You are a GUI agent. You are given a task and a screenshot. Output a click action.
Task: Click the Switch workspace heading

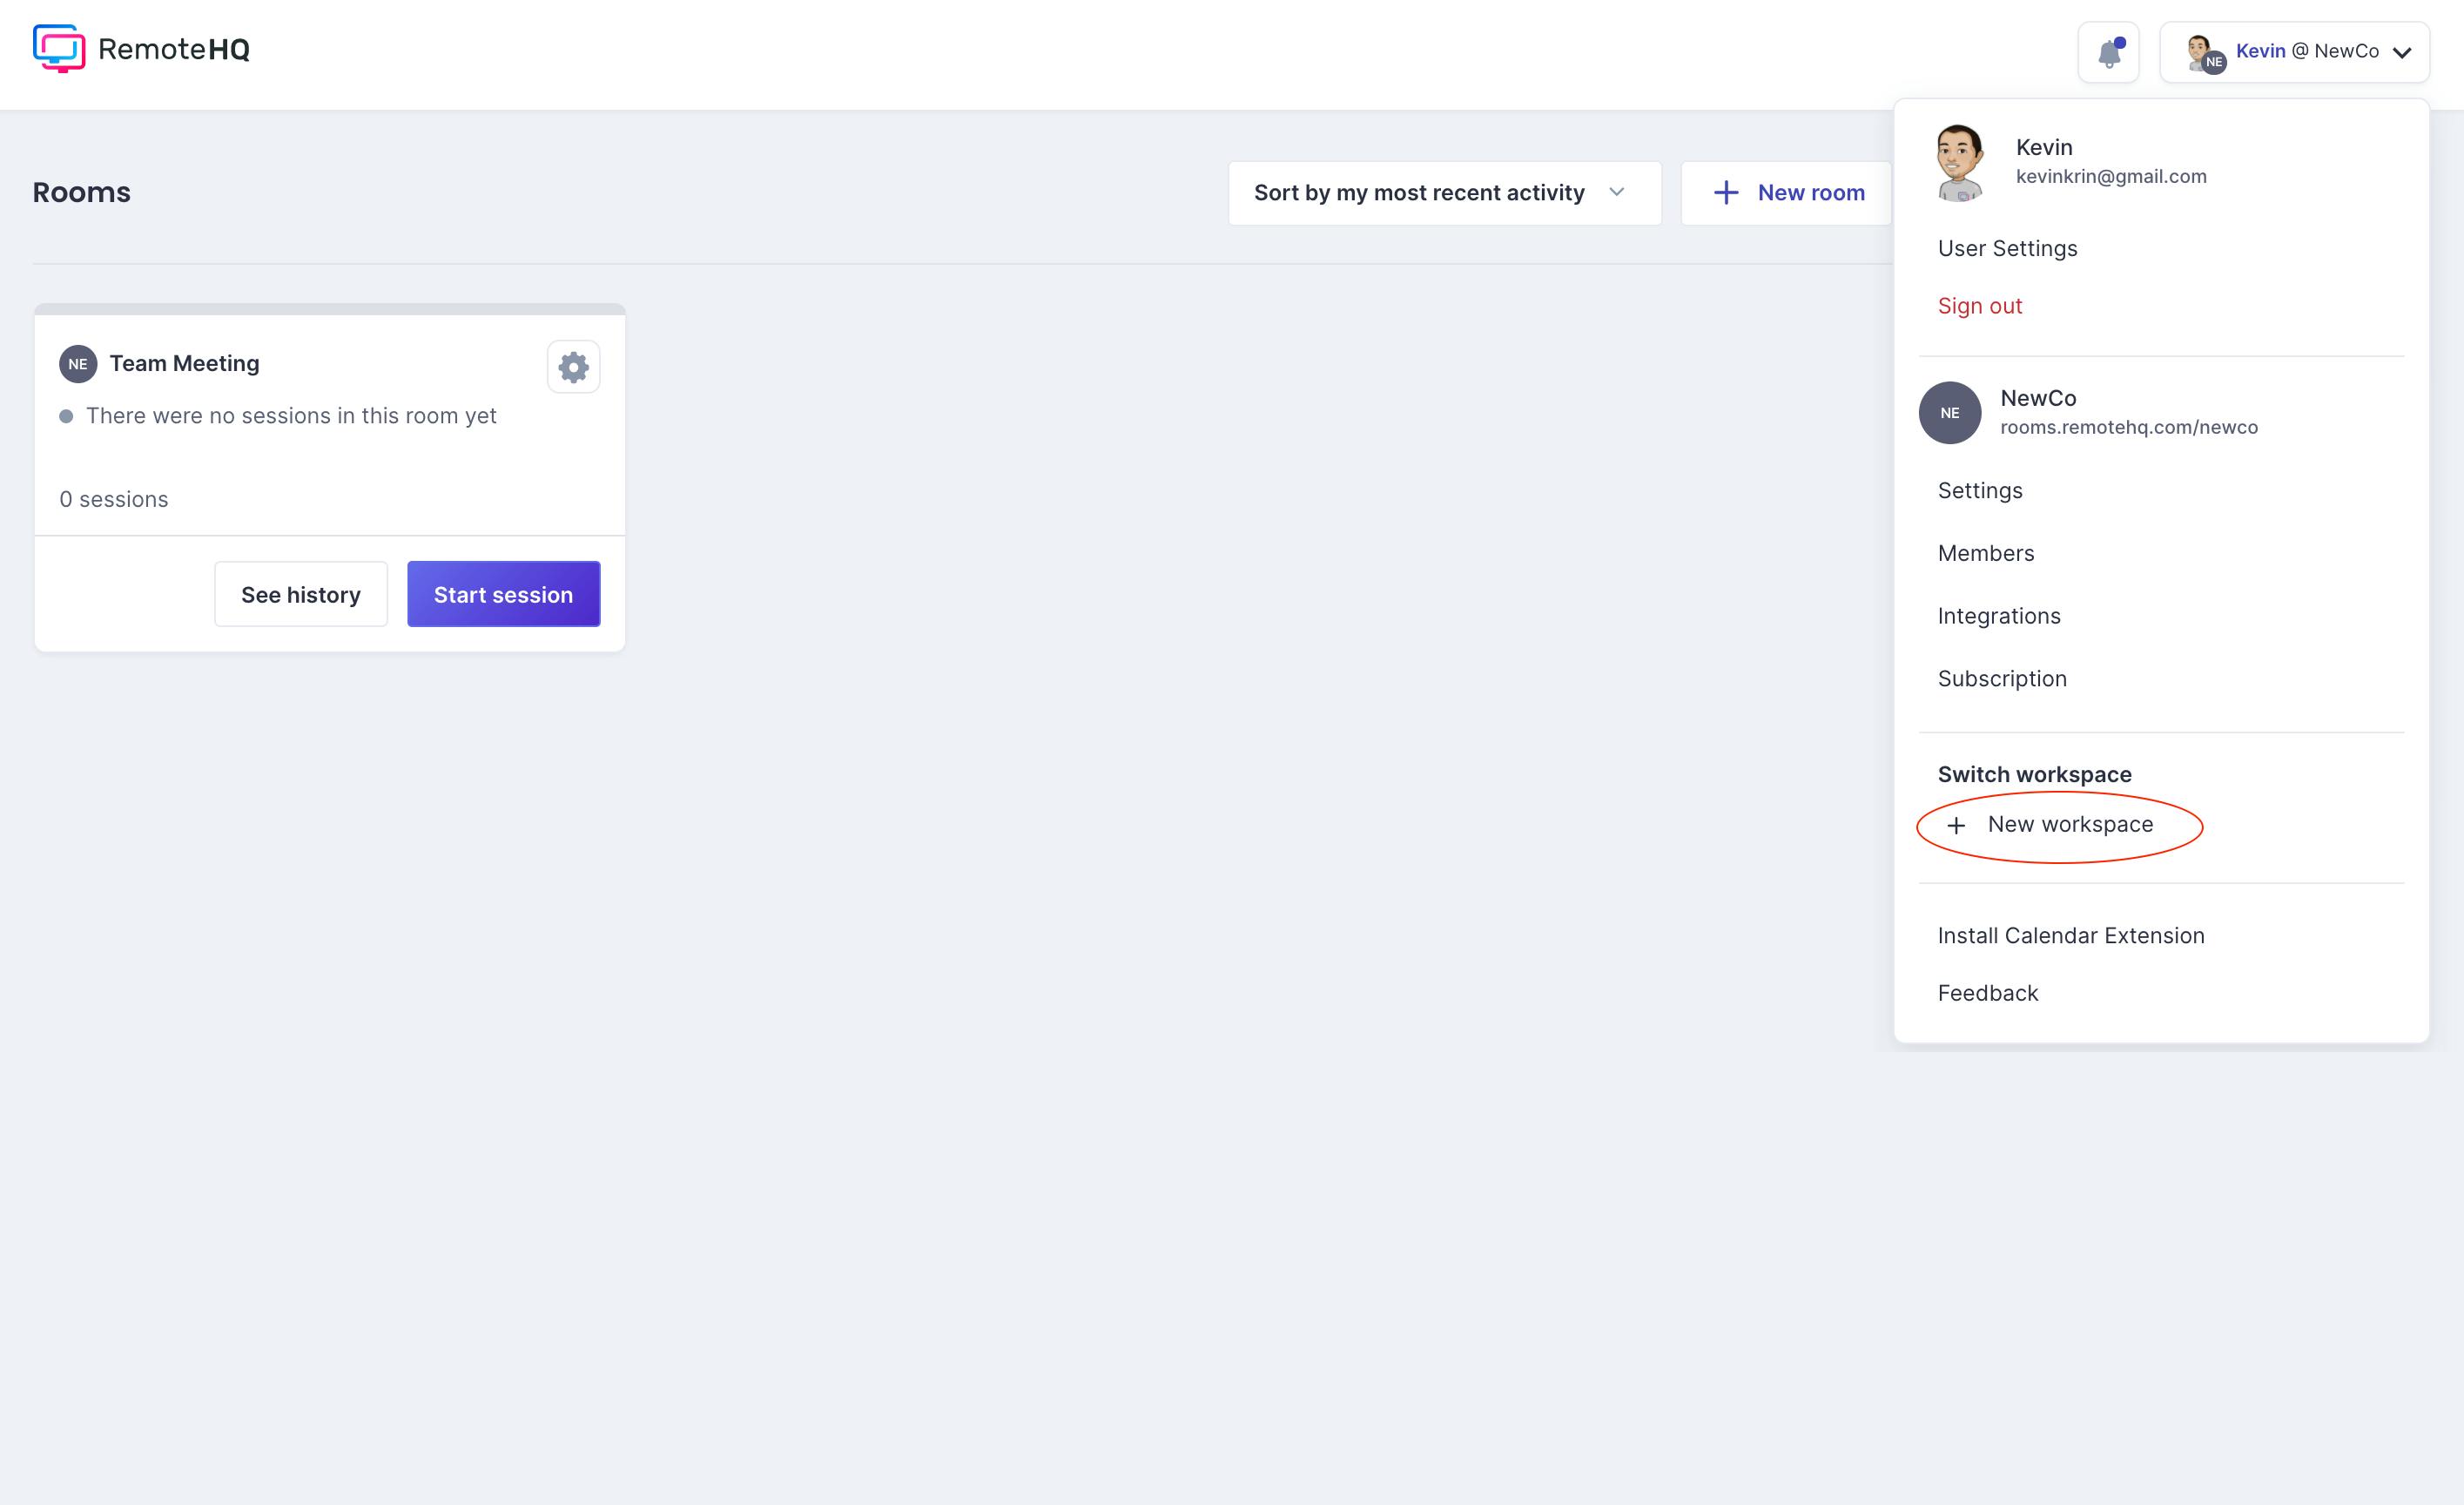tap(2034, 775)
